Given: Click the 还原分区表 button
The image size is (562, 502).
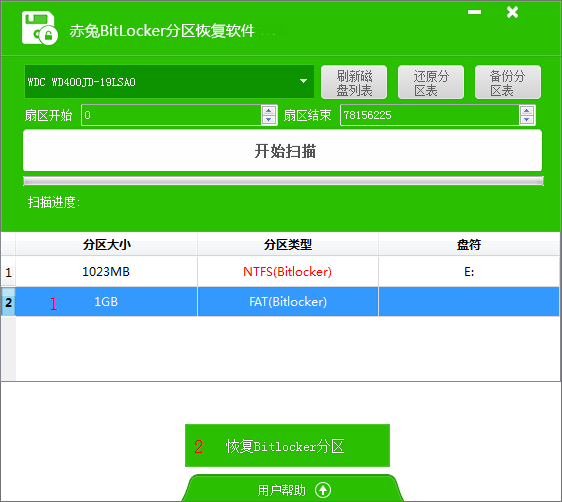Looking at the screenshot, I should [431, 82].
